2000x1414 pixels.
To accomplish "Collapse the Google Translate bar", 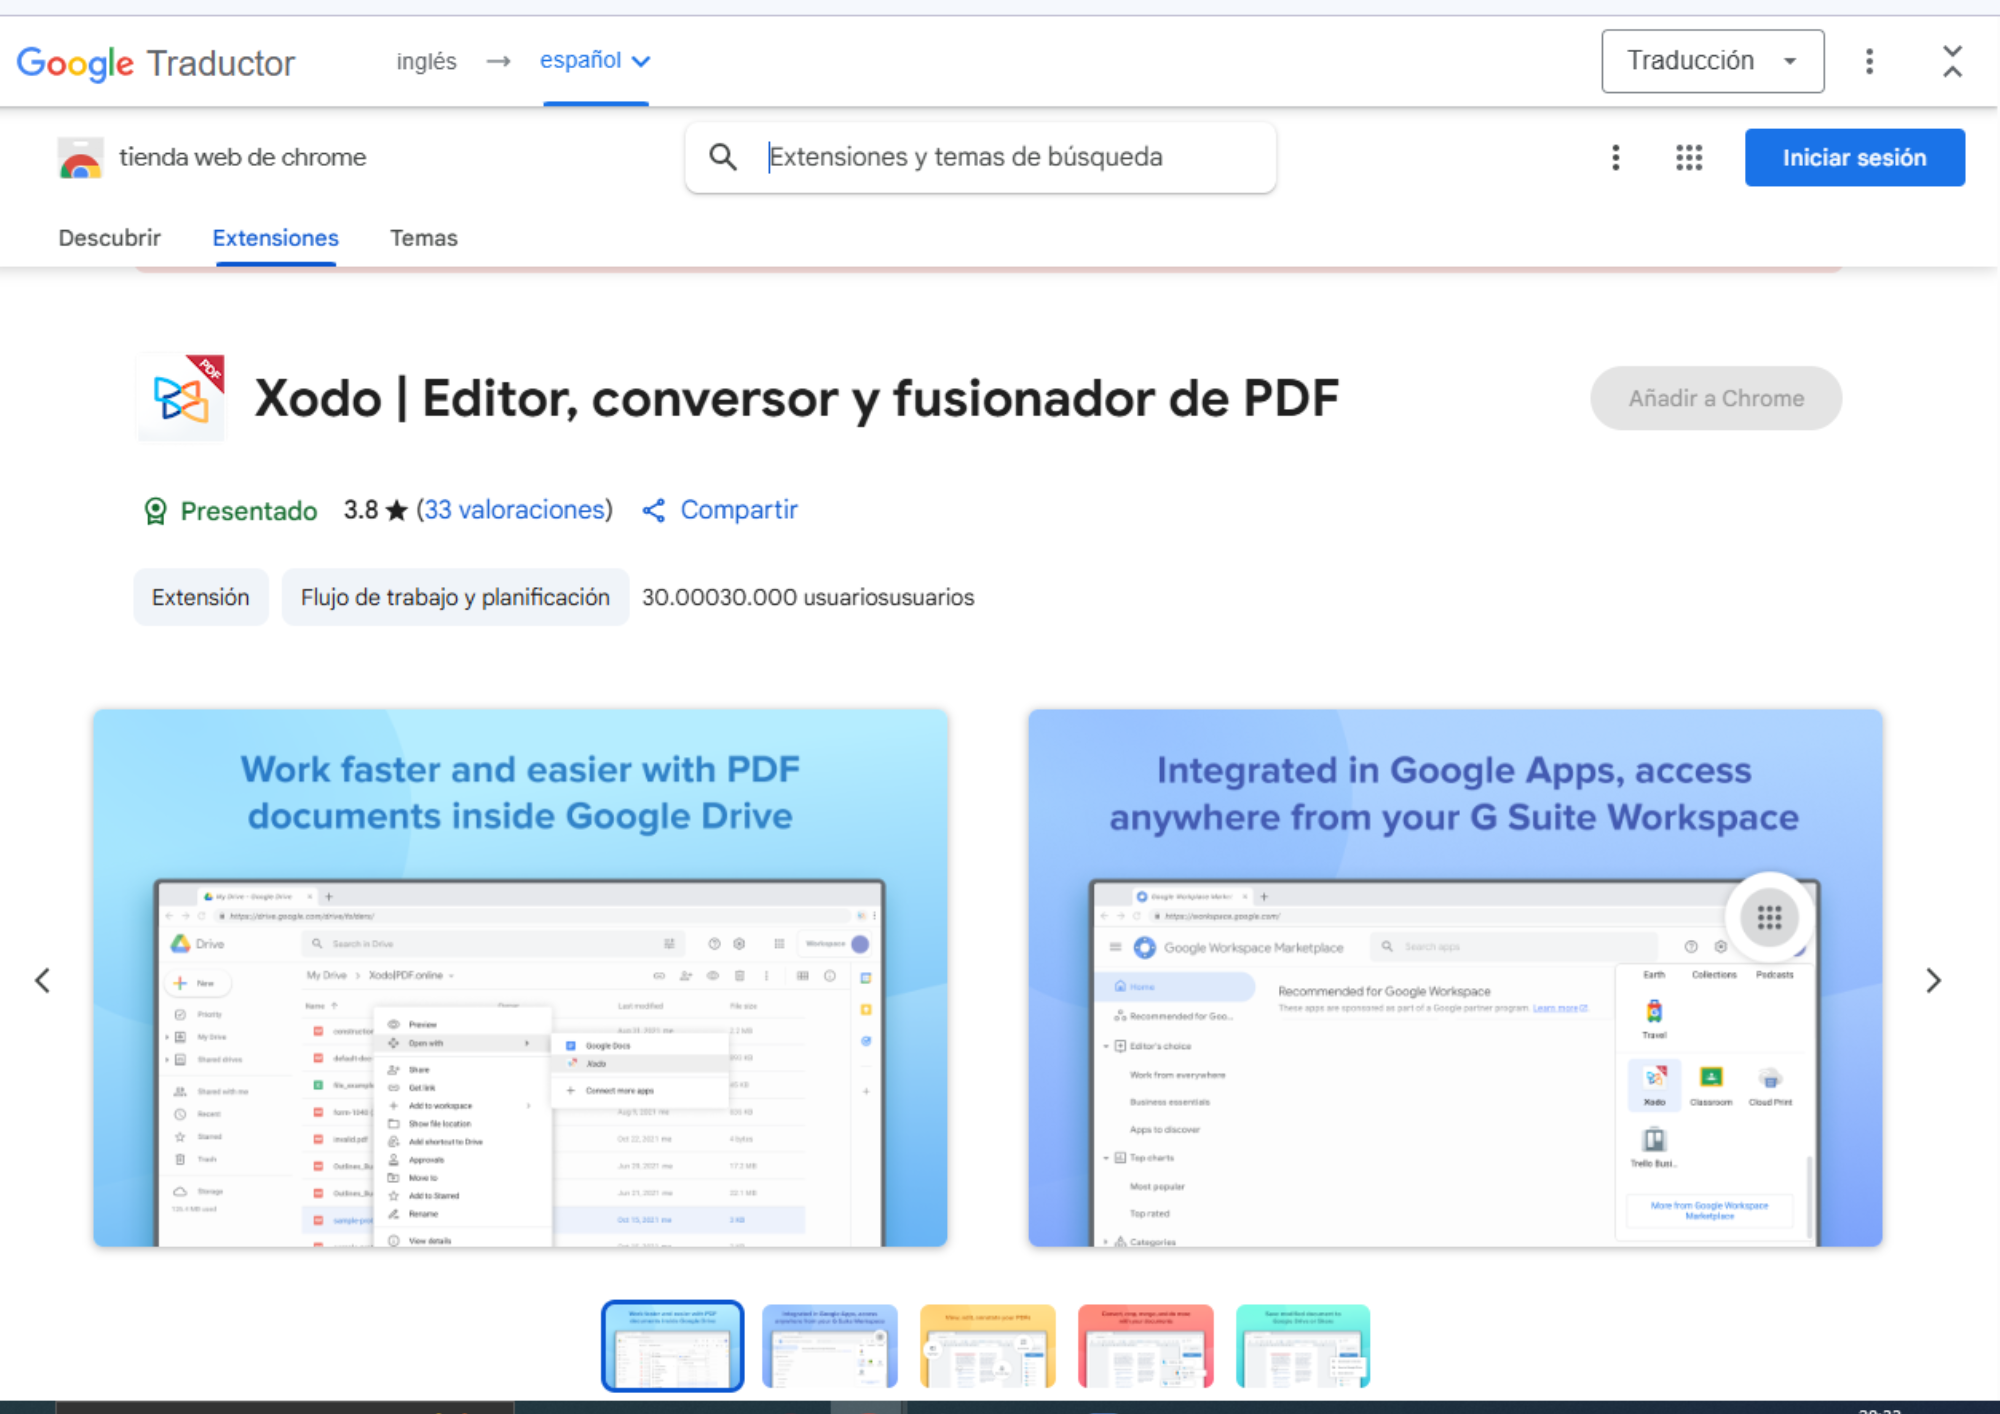I will pyautogui.click(x=1952, y=61).
